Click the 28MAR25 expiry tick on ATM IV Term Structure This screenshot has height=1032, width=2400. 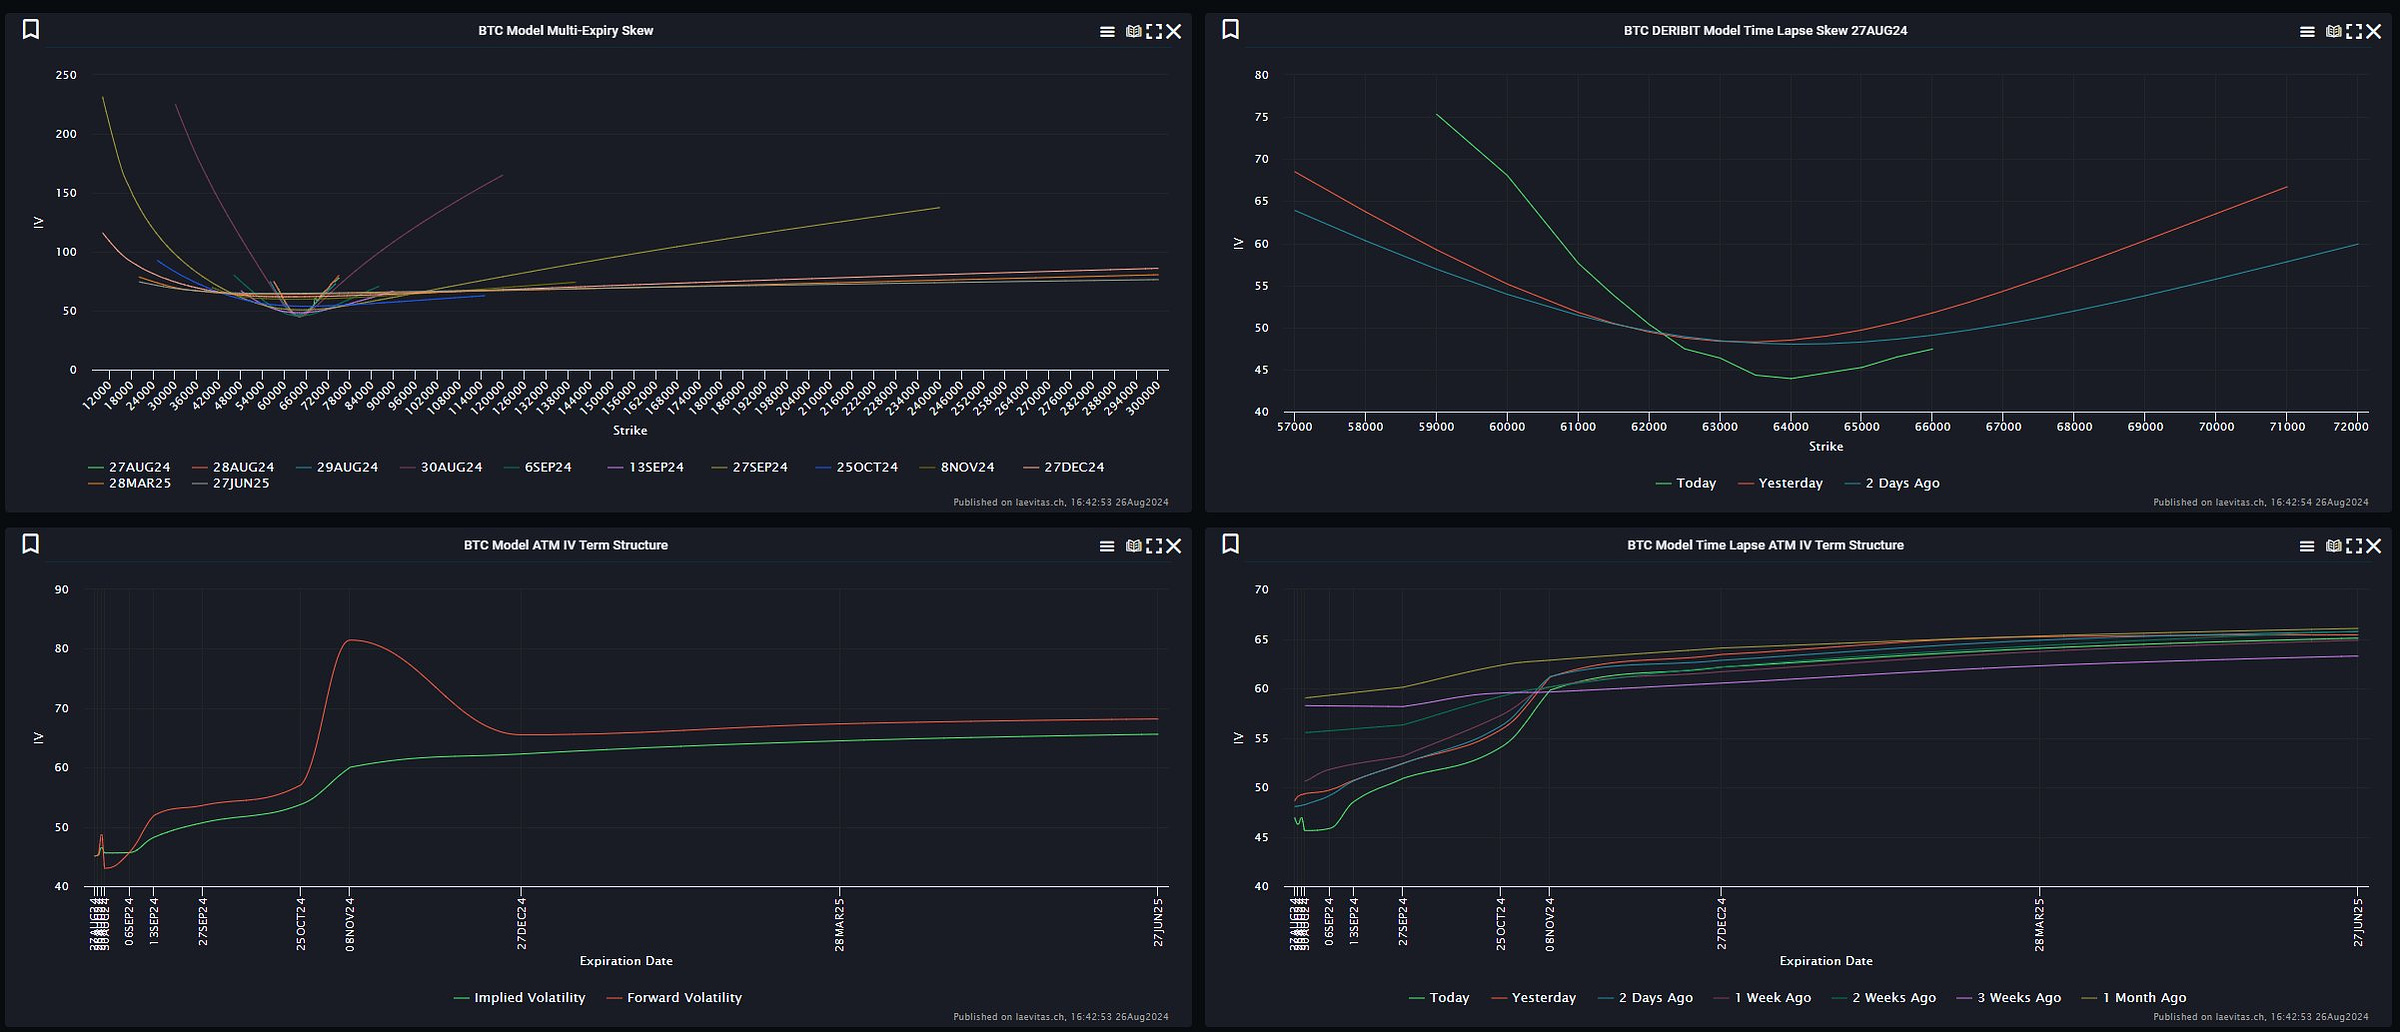[839, 924]
